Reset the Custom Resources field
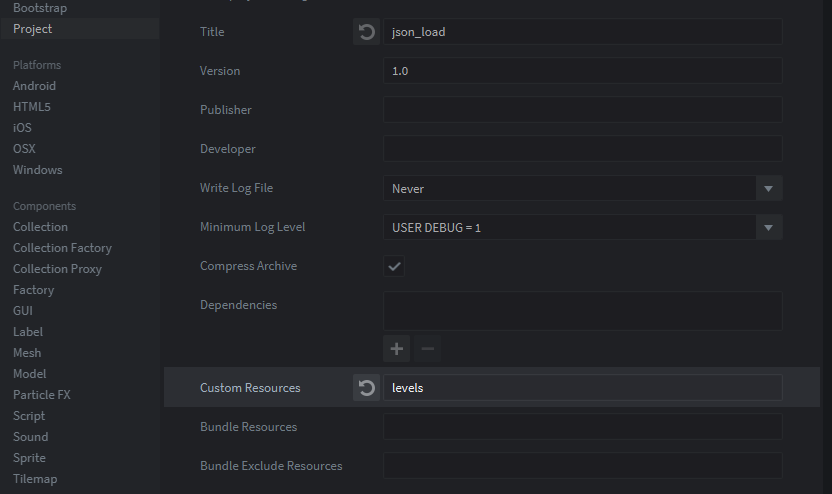The width and height of the screenshot is (832, 494). 366,388
